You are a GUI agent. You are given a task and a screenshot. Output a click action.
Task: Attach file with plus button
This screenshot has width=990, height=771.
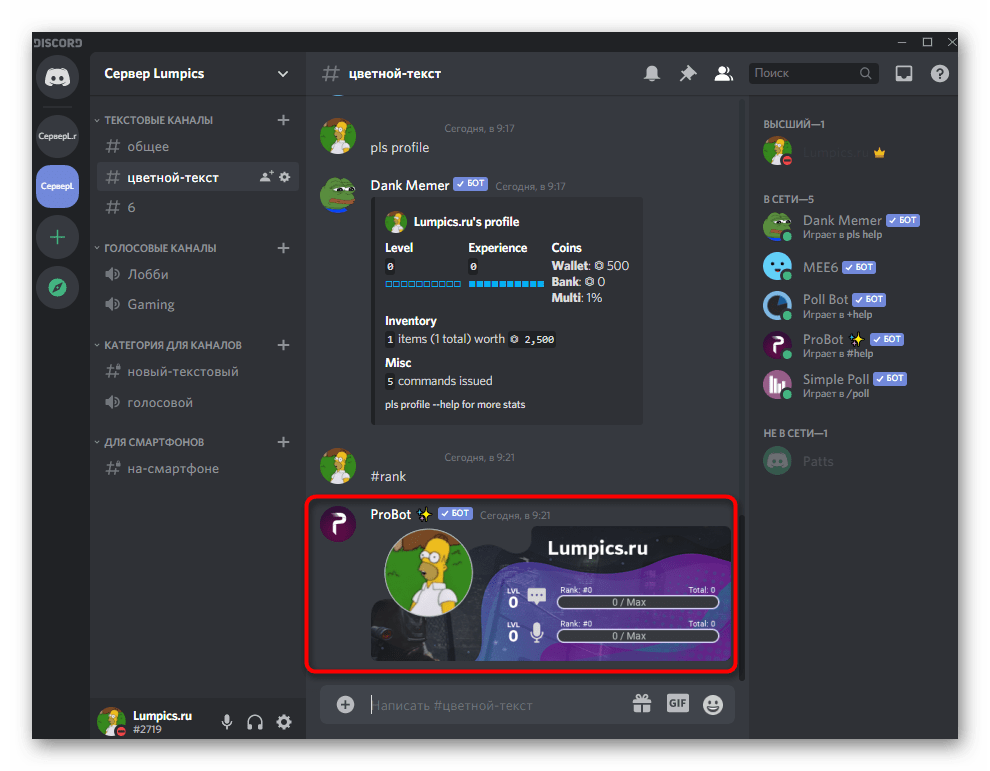[345, 704]
